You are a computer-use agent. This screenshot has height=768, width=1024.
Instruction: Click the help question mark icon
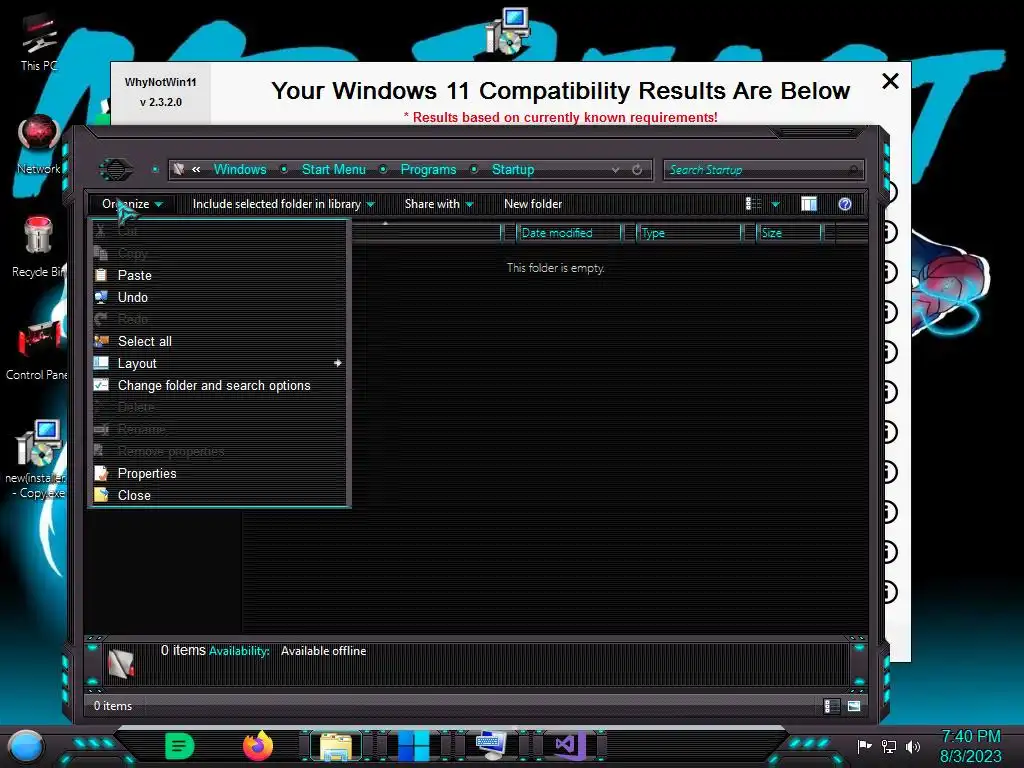[x=844, y=204]
